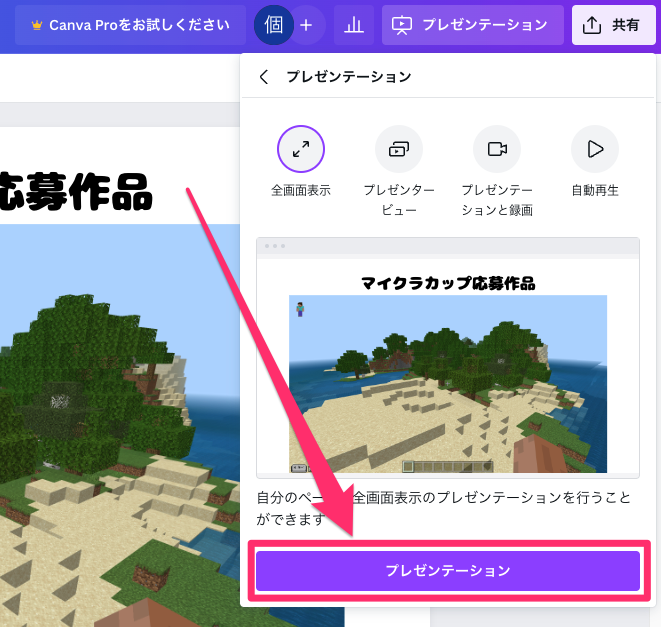The height and width of the screenshot is (627, 661).
Task: Open the 共有 share menu
Action: pos(613,25)
